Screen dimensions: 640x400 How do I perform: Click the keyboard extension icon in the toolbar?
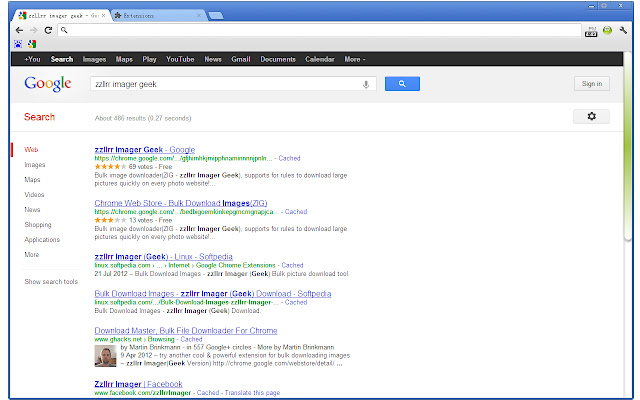tap(591, 31)
